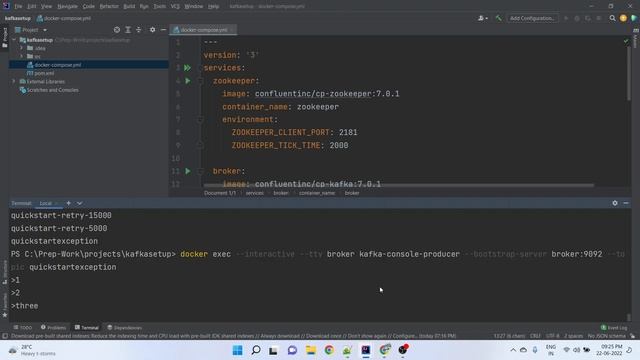Click the No JSON schema status widget
Screen dimensions: 640x360
pos(606,336)
